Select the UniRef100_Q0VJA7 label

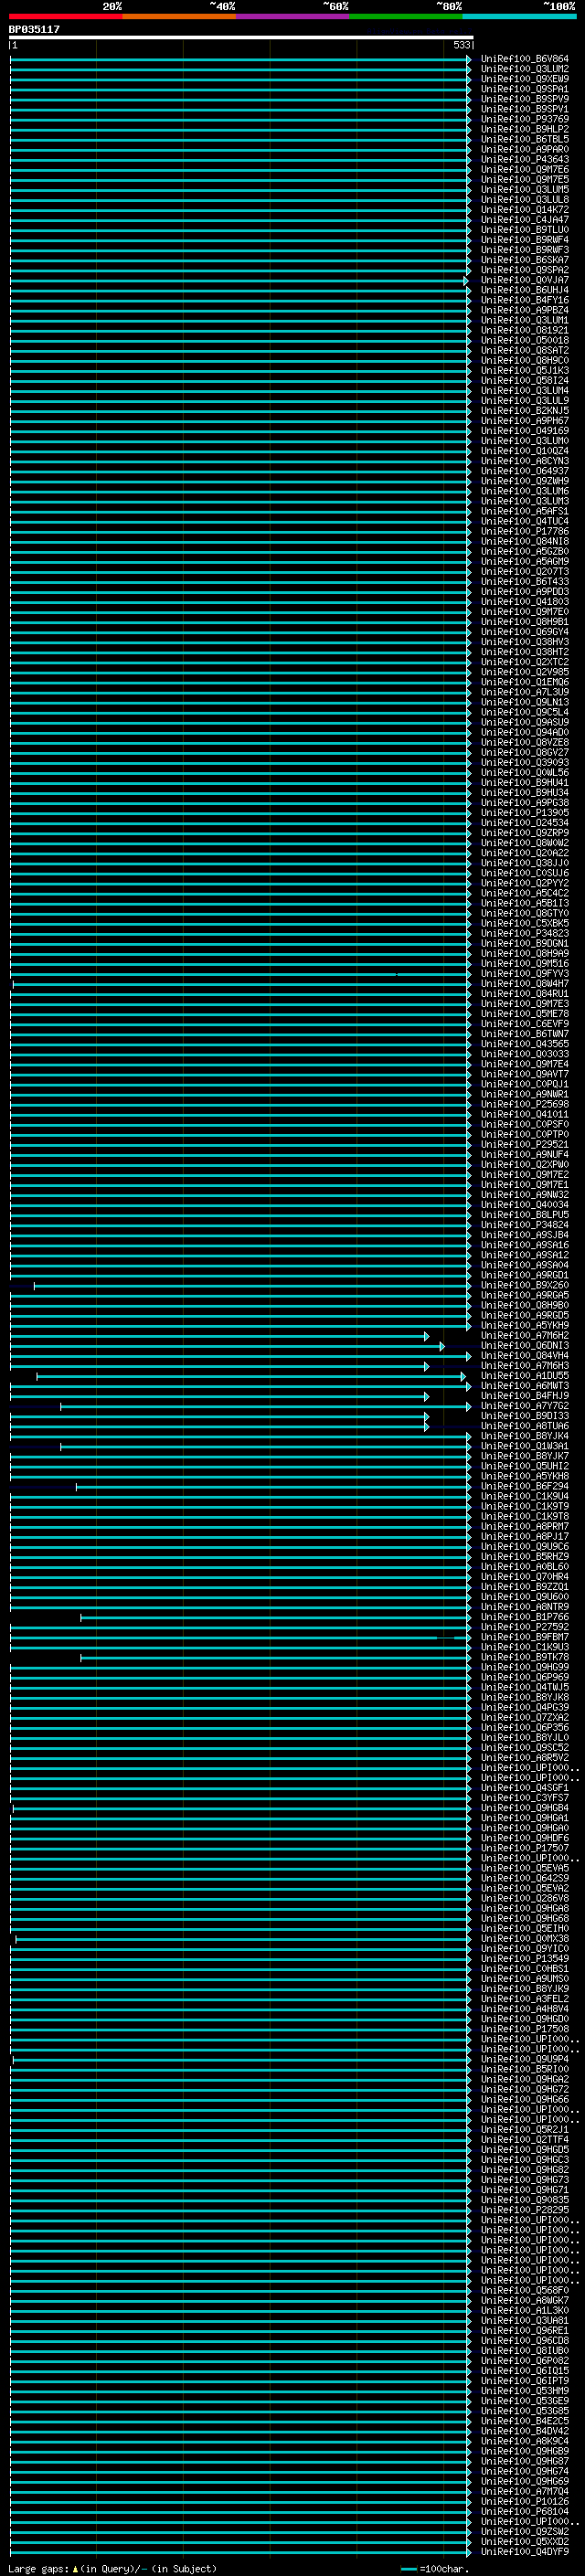525,280
